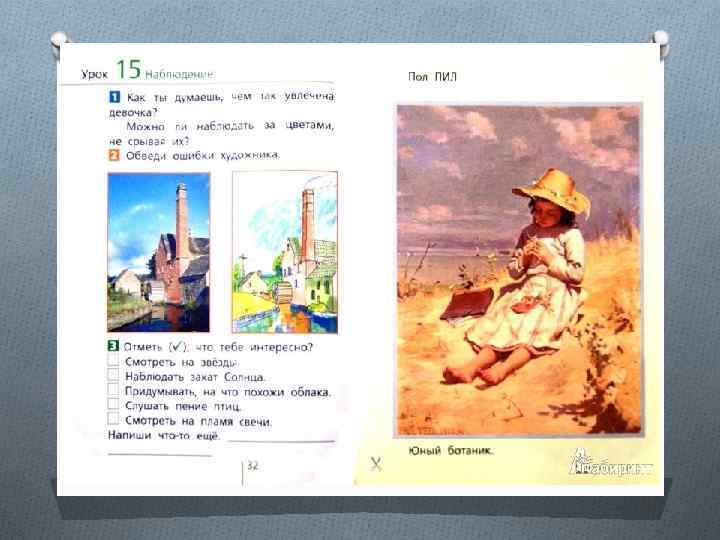Screen dimensions: 720x540
Task: Click the artist name 'Пол ПИЛ'
Action: point(433,77)
